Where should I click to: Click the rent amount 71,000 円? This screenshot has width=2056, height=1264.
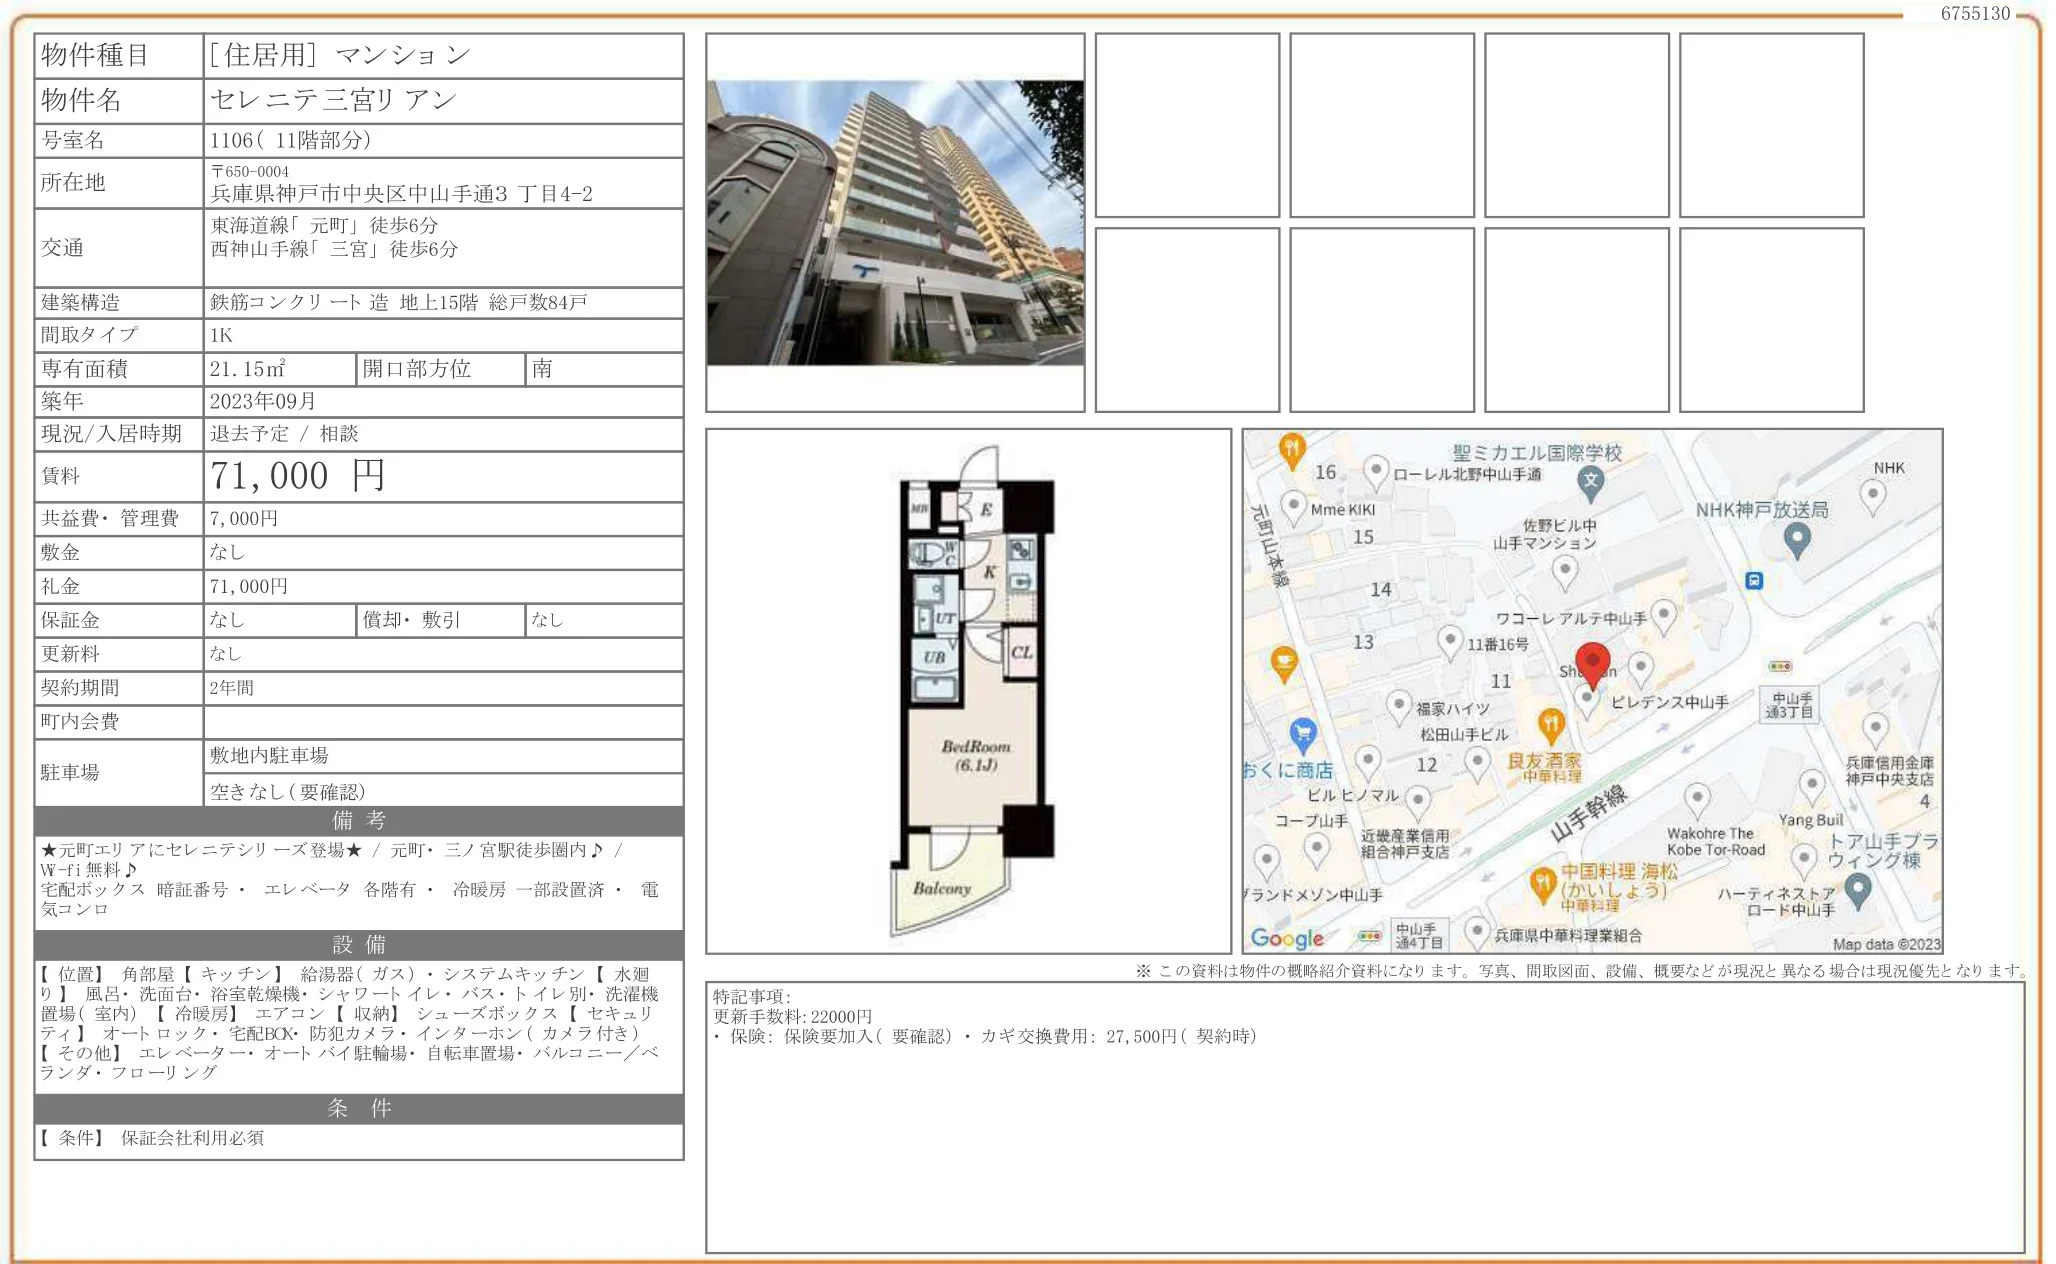(x=297, y=476)
